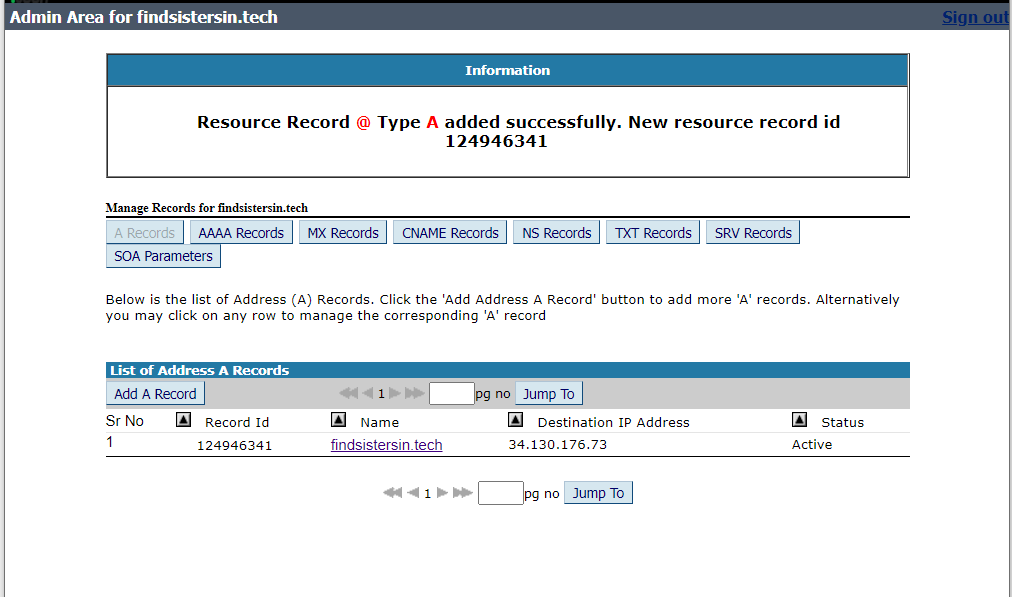The height and width of the screenshot is (597, 1012).
Task: Open CNAME Records tab
Action: tap(450, 232)
